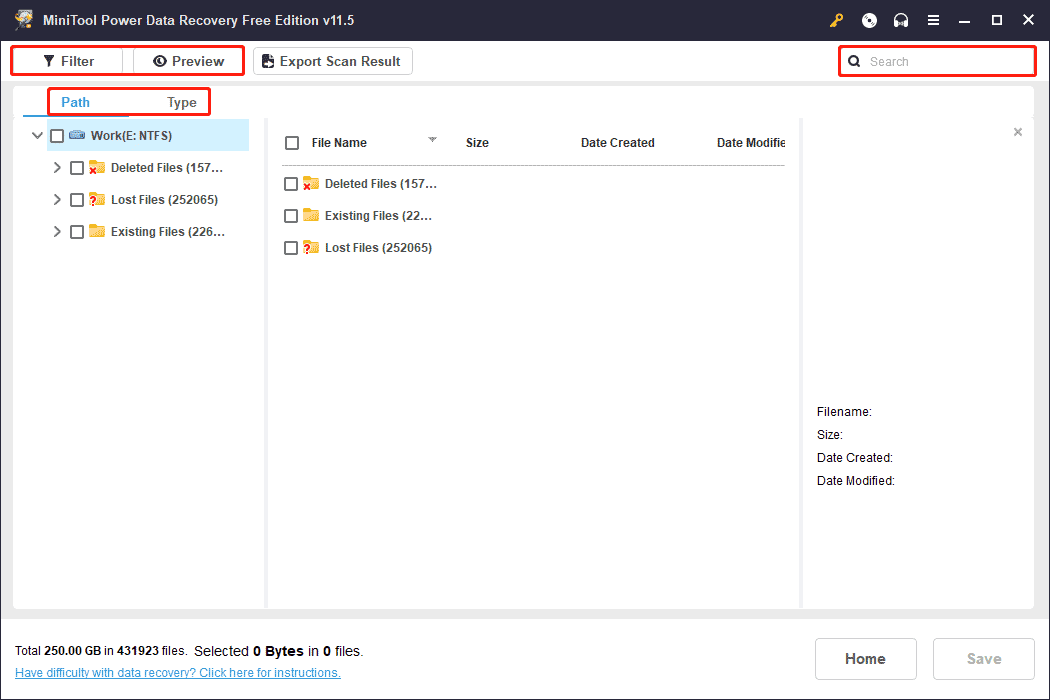
Task: Click Export Scan Result
Action: (333, 61)
